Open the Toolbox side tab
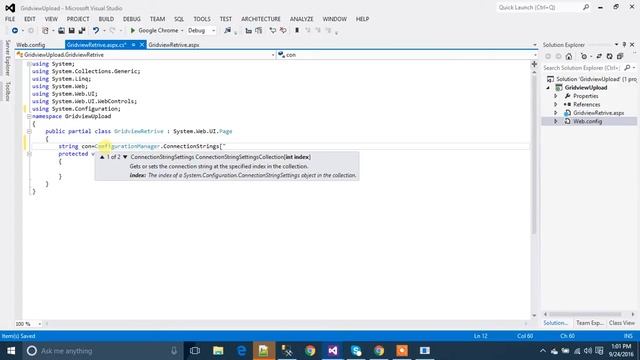This screenshot has width=640, height=360. pyautogui.click(x=7, y=91)
